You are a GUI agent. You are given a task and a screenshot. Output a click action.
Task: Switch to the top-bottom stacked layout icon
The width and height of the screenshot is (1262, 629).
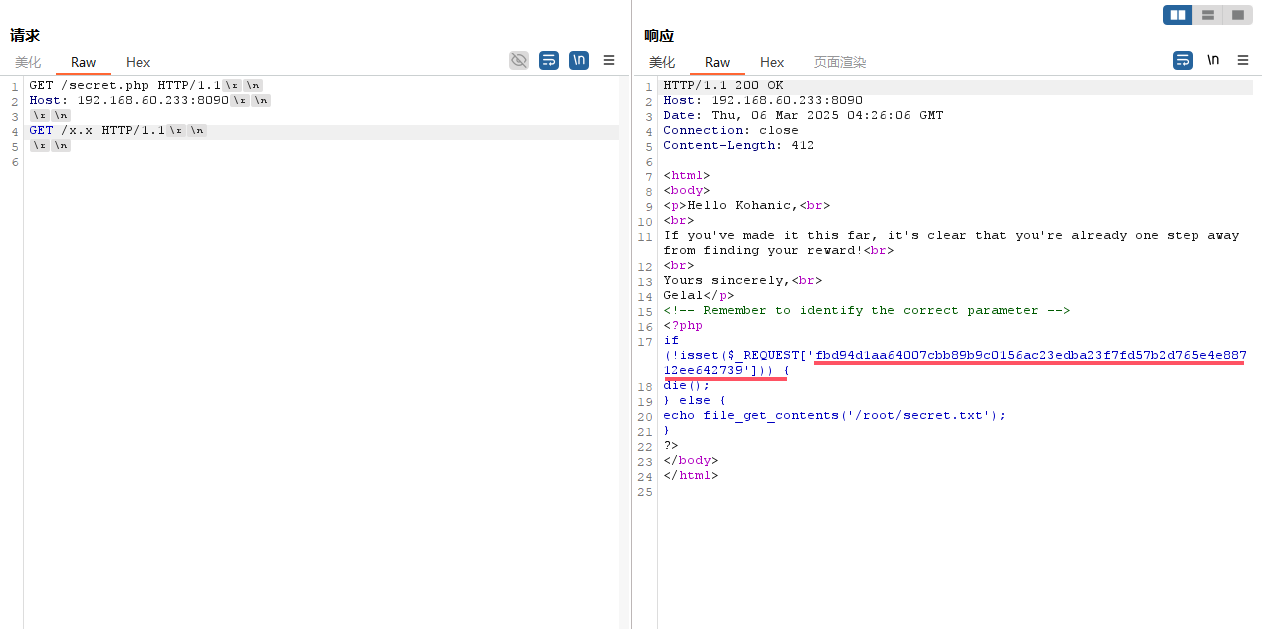1208,15
